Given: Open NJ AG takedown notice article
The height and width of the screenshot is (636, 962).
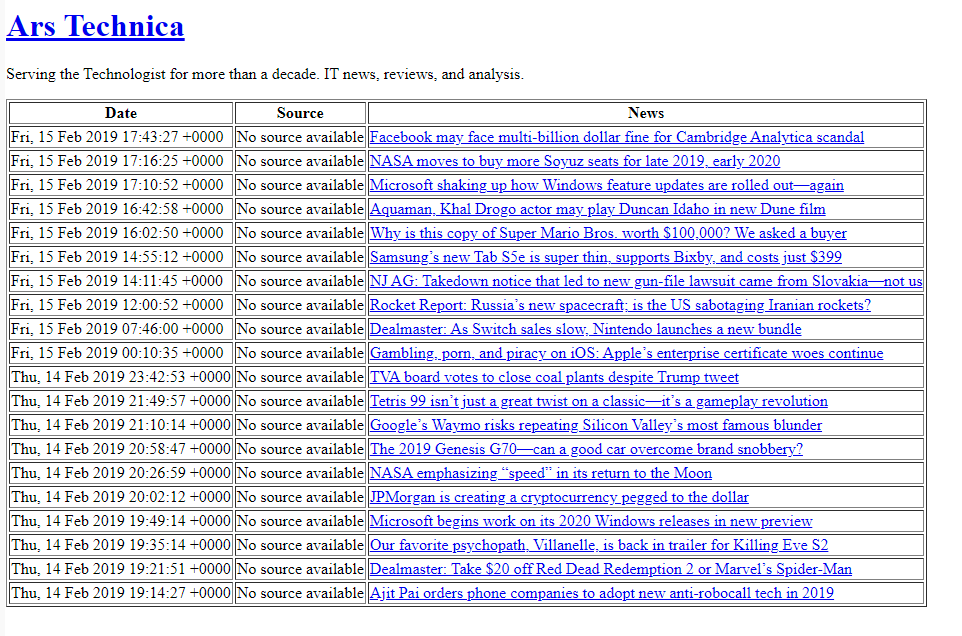Looking at the screenshot, I should [645, 280].
